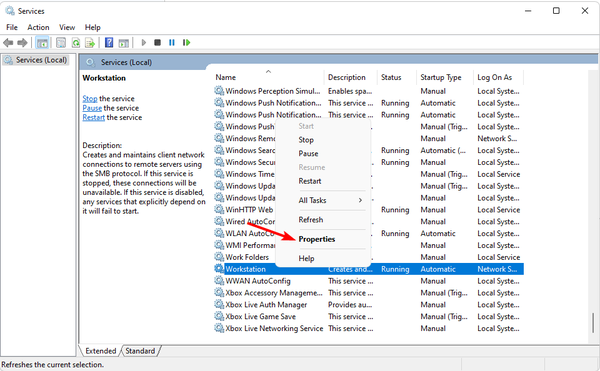Select Properties in the context menu
Screen dimensions: 600x371
[323, 239]
